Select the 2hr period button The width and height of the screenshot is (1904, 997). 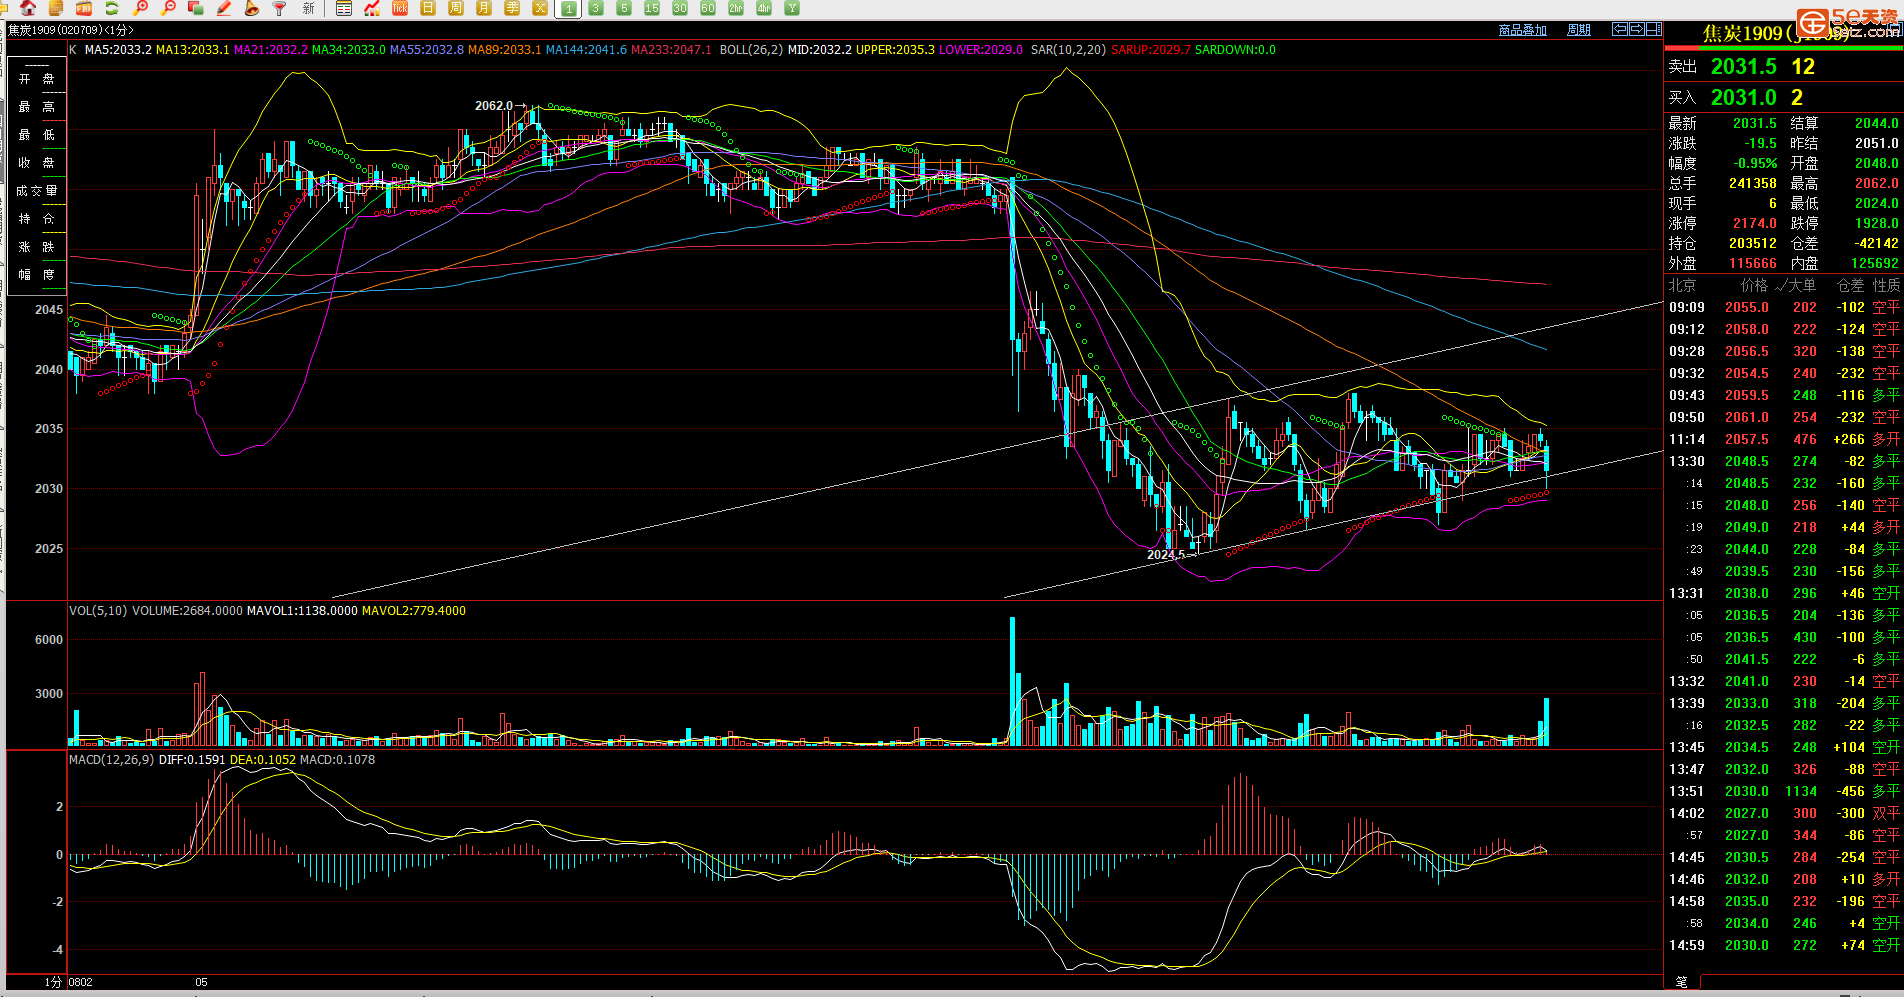pyautogui.click(x=736, y=8)
